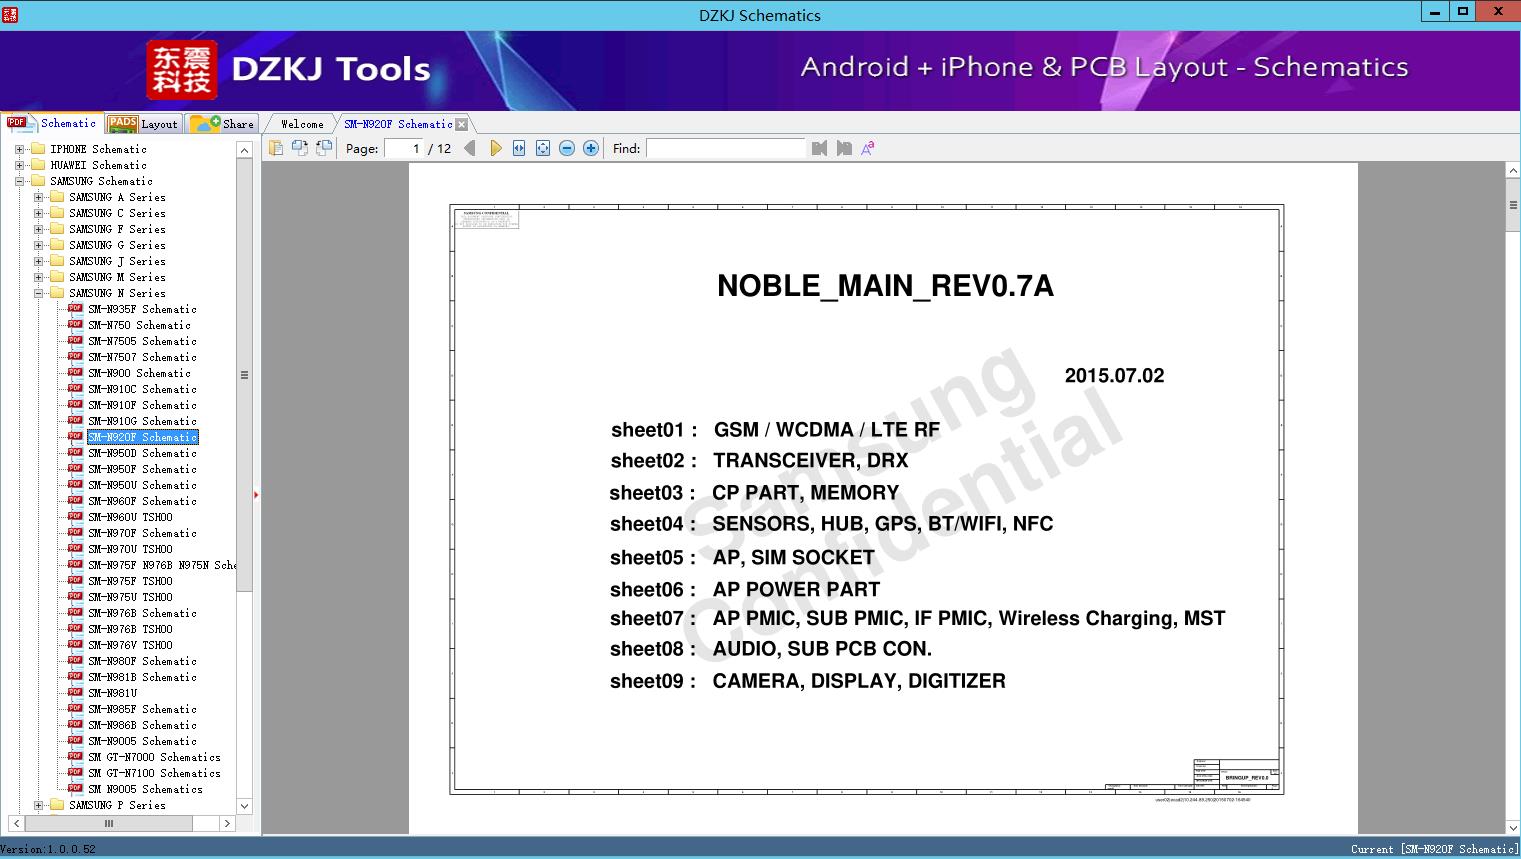
Task: Switch to the Welcome document tab
Action: tap(302, 124)
